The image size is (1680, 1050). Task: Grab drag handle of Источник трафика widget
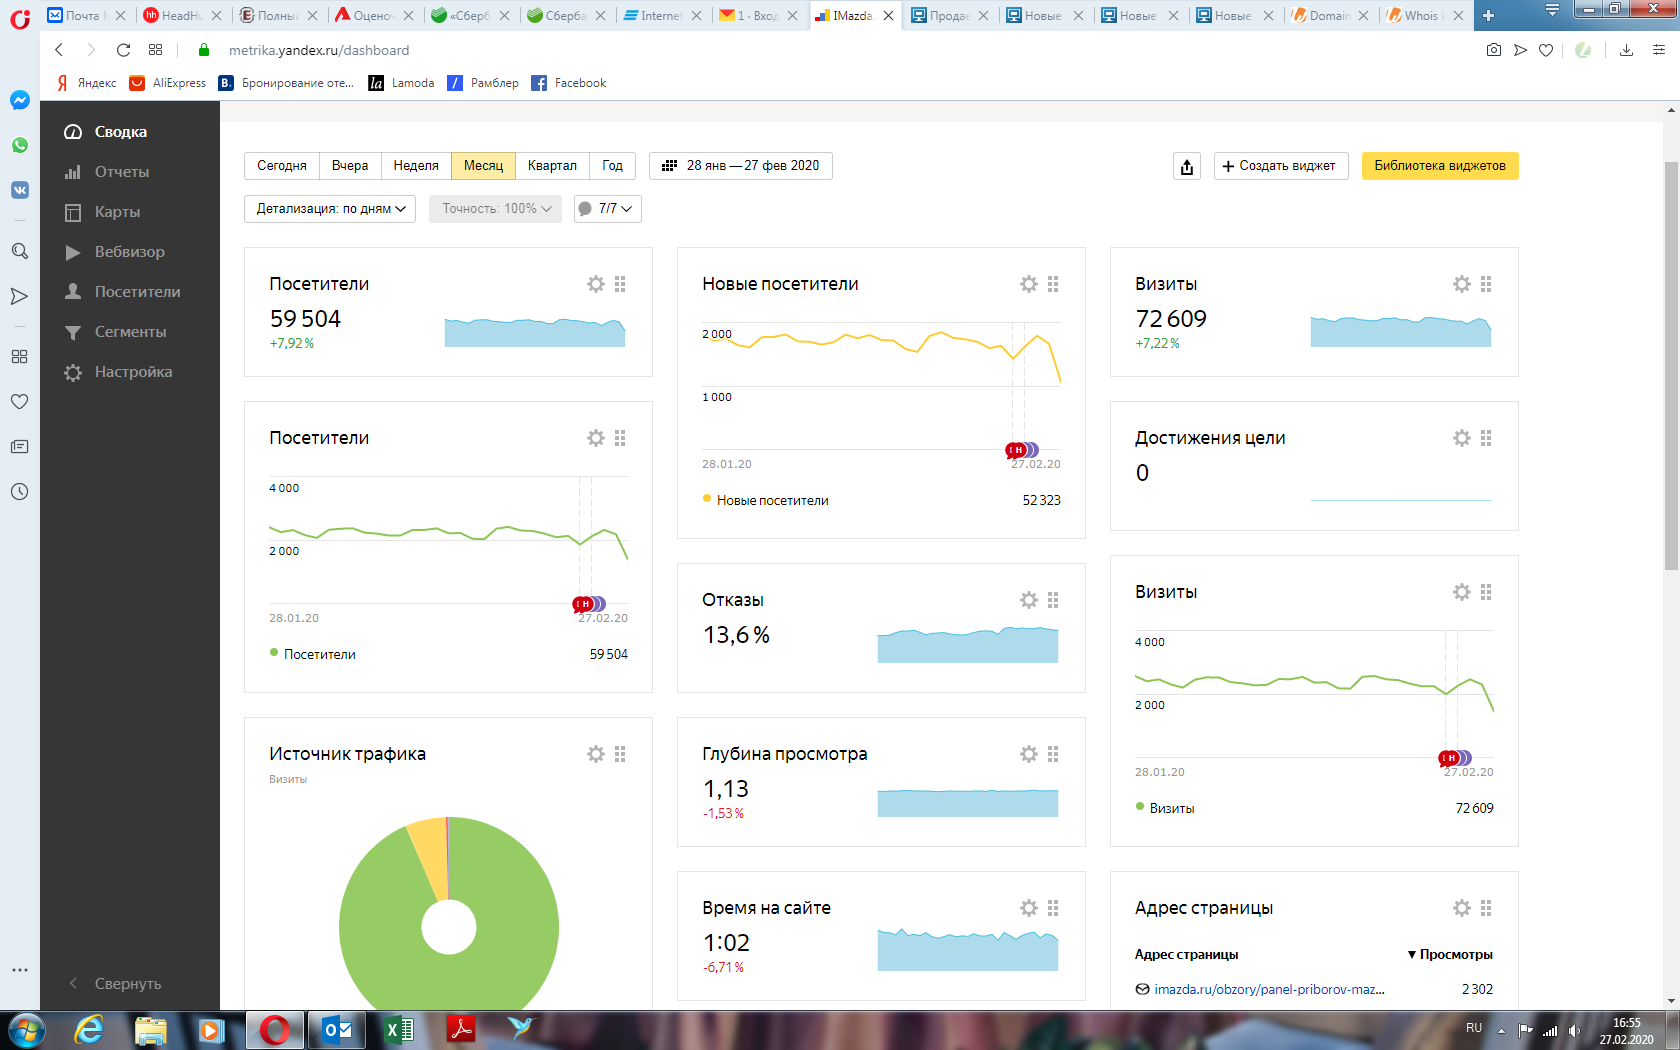click(620, 754)
